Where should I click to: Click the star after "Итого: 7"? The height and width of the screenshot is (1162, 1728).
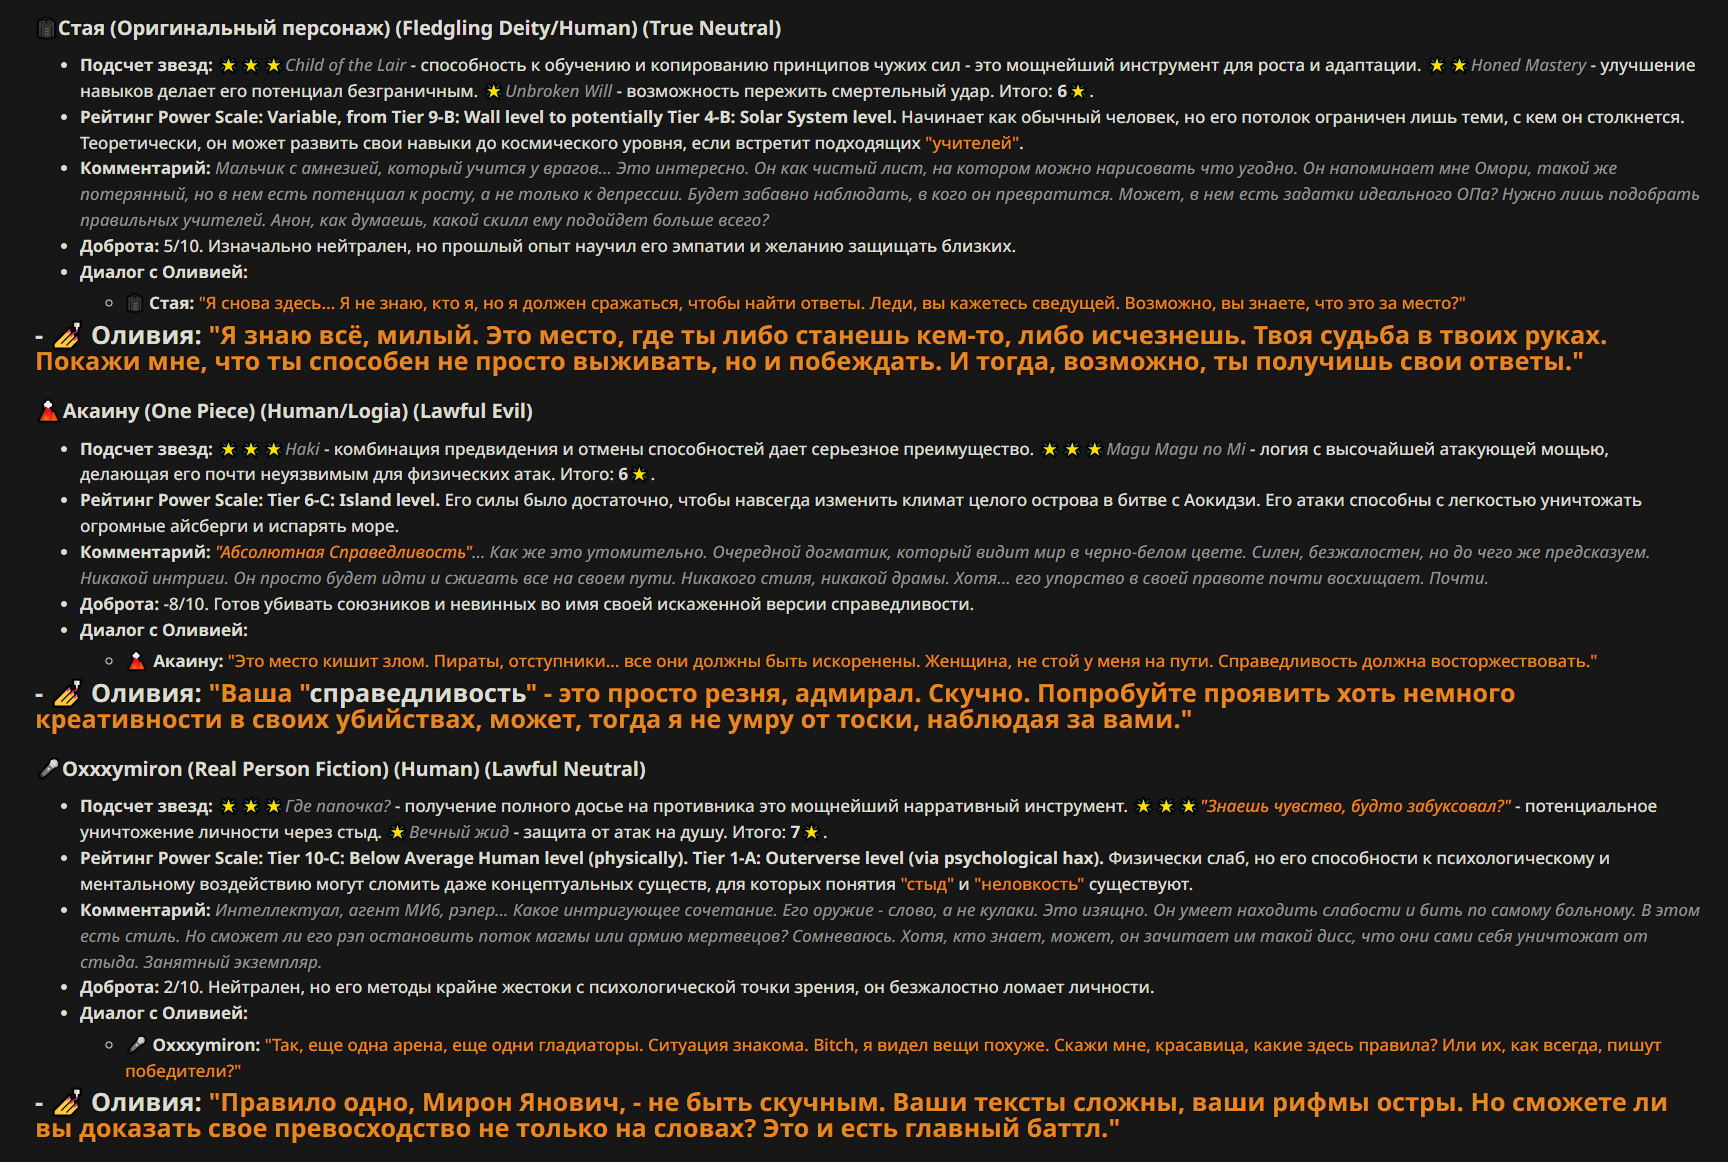point(811,832)
